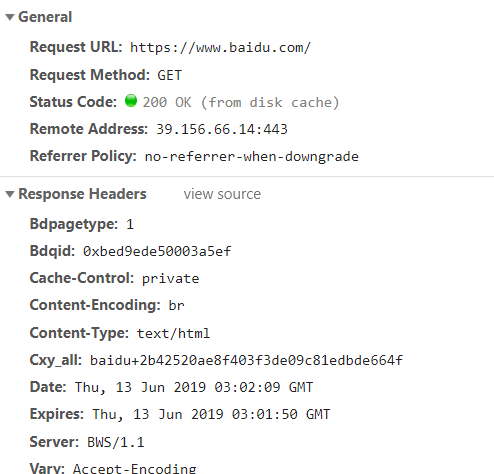Click the green status code indicator
Viewport: 494px width, 474px height.
point(131,101)
